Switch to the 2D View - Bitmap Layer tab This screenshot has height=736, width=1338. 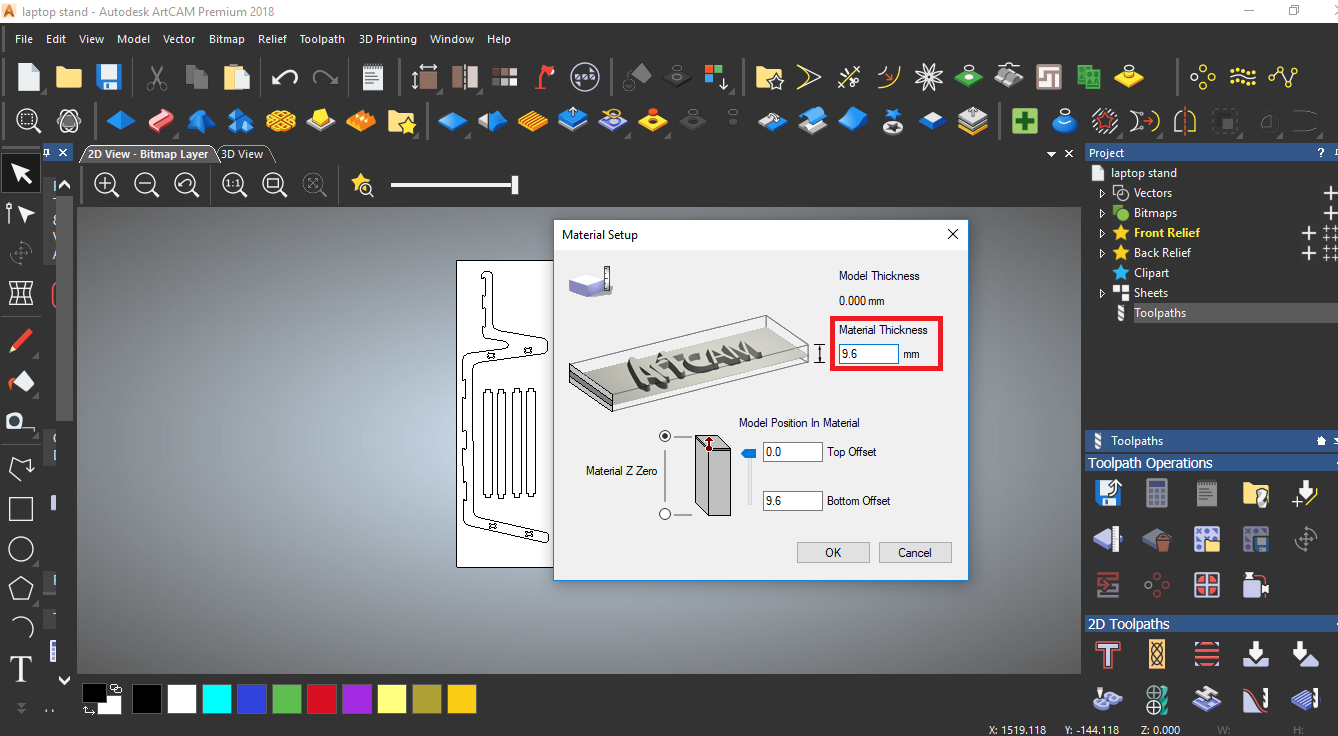coord(148,154)
